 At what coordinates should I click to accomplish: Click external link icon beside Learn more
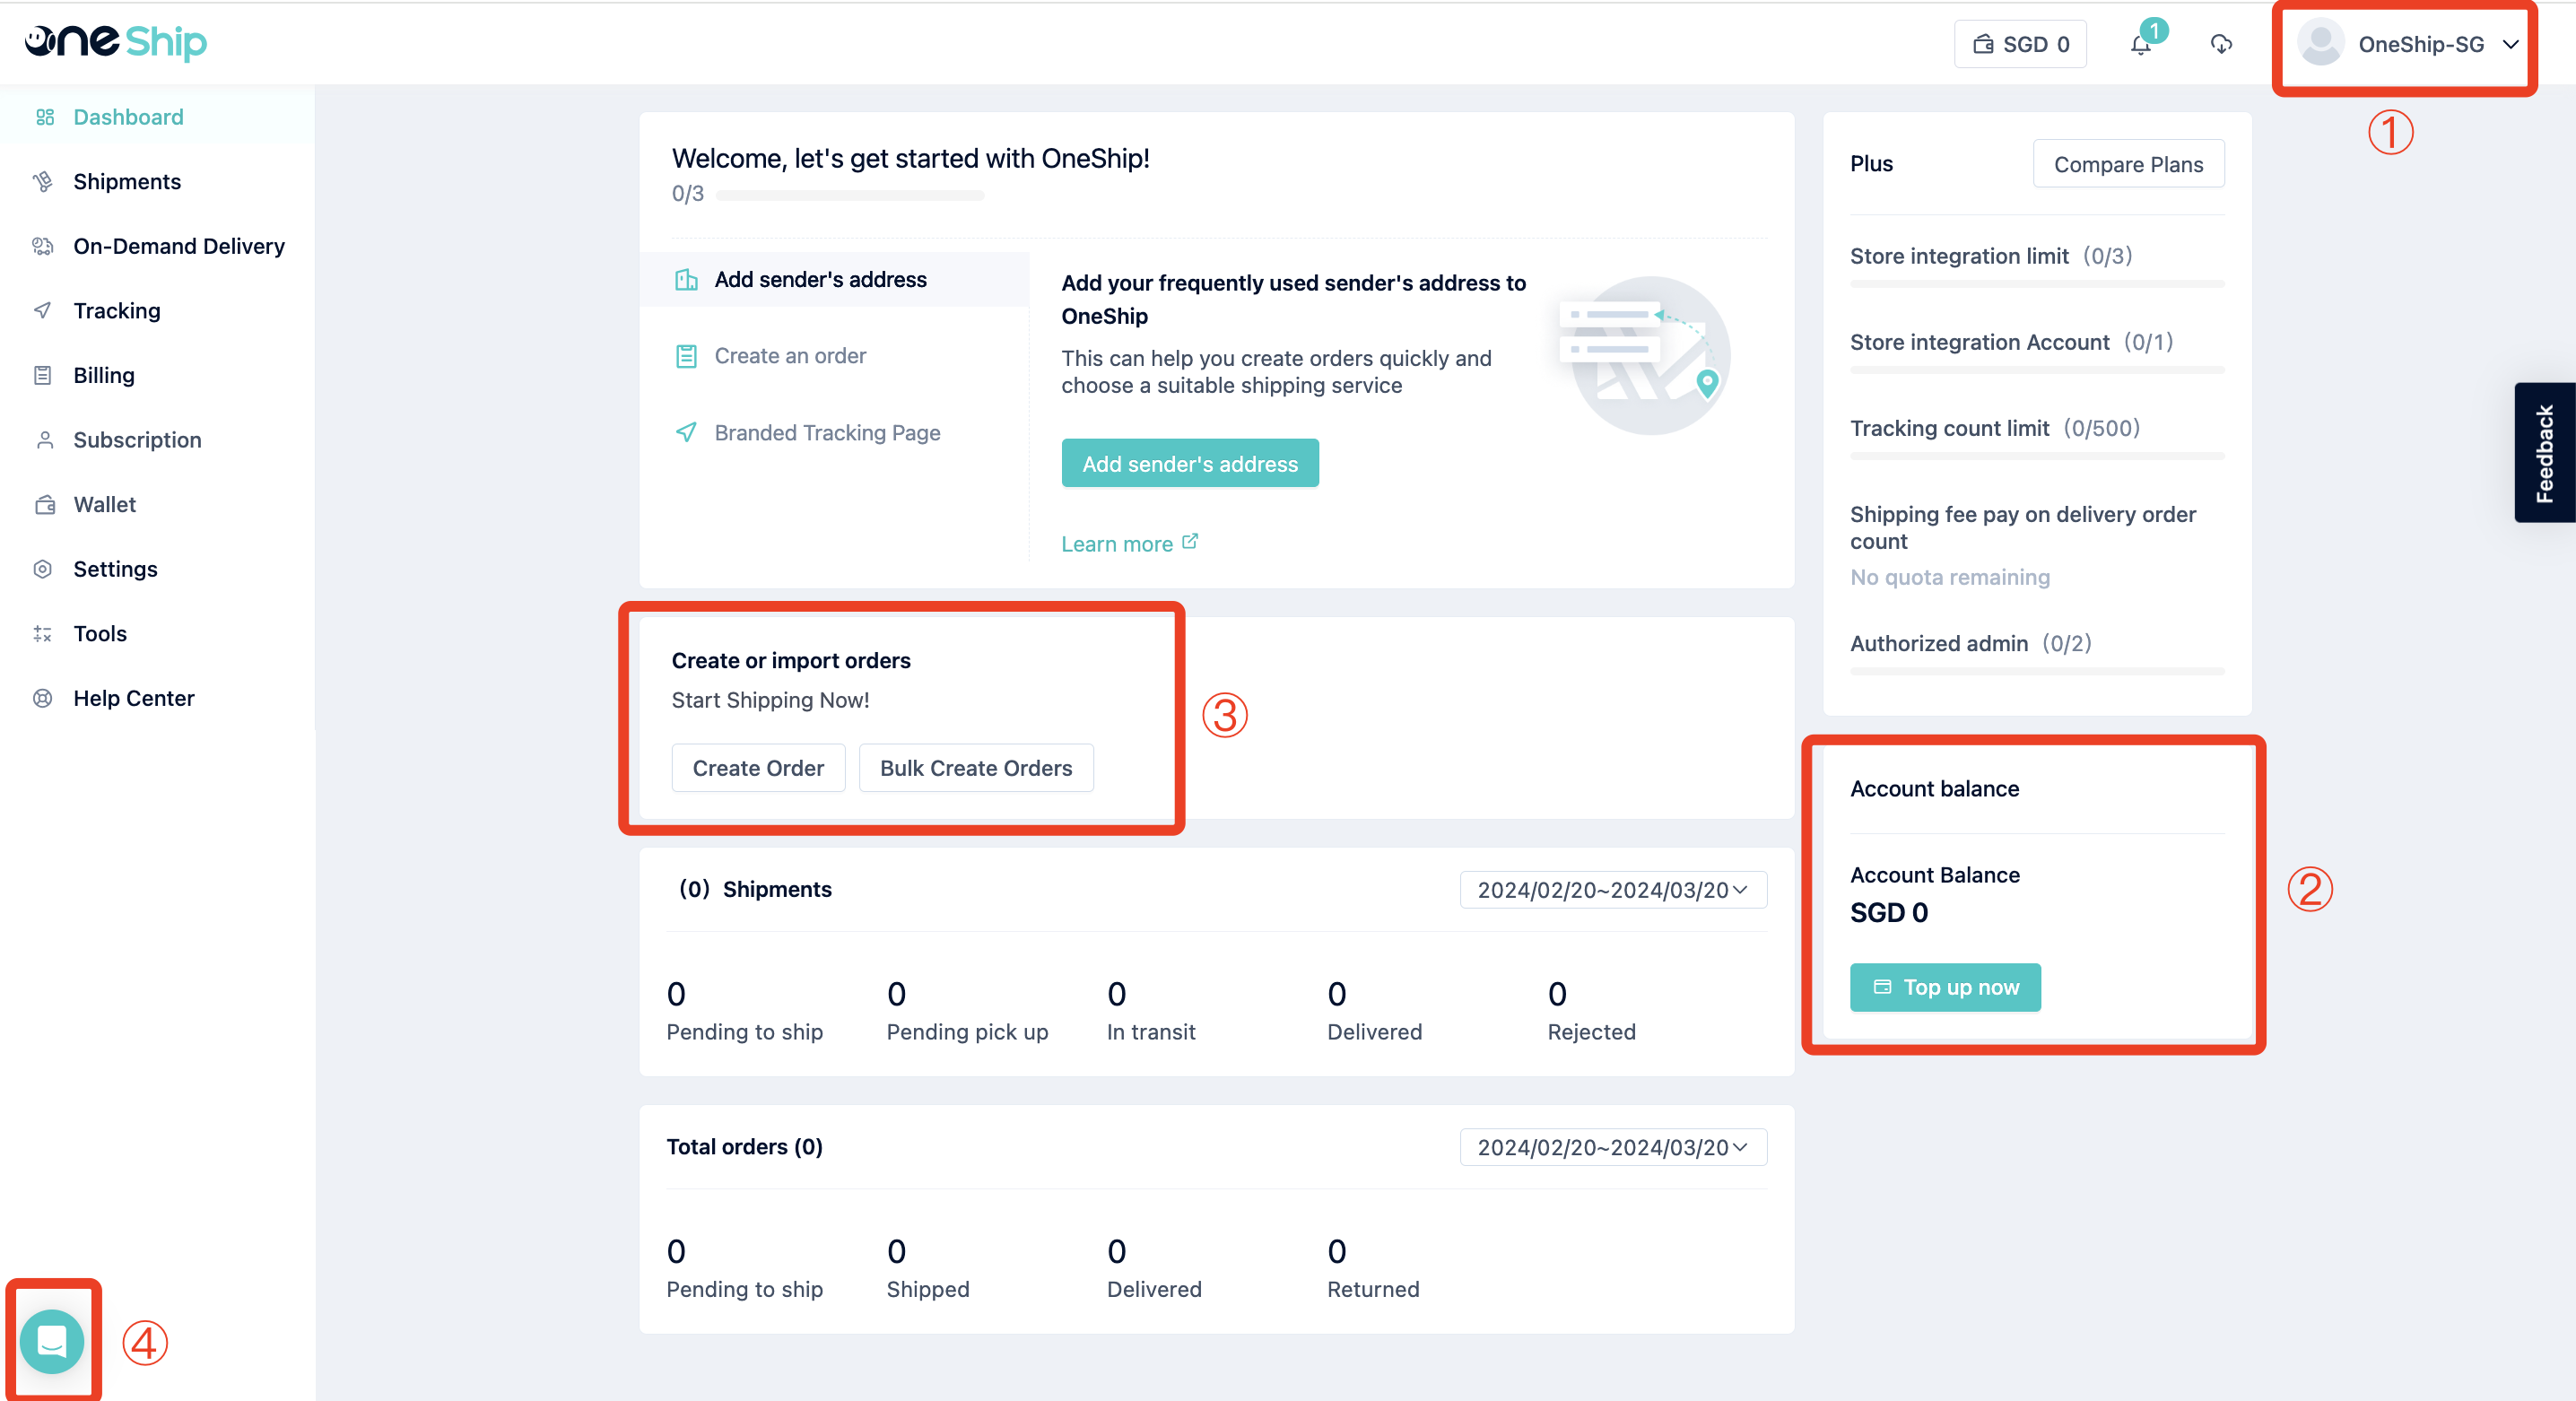(1190, 542)
